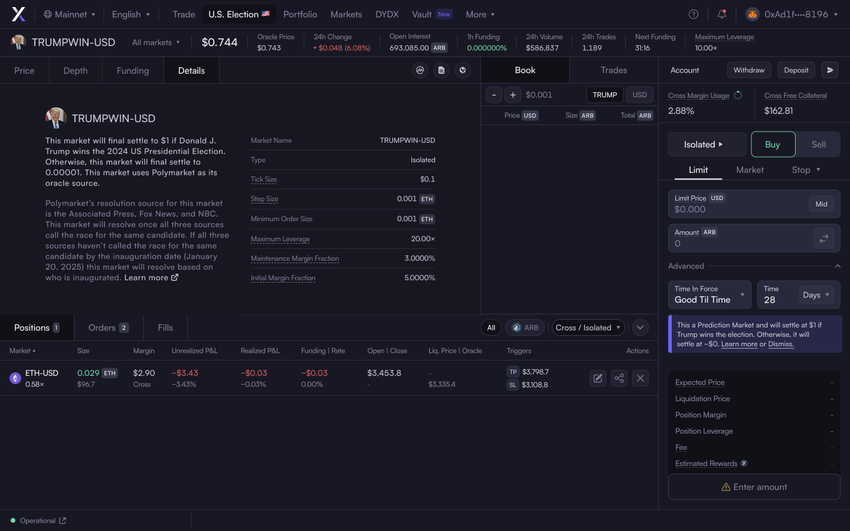
Task: Open the Vault page
Action: 432,15
